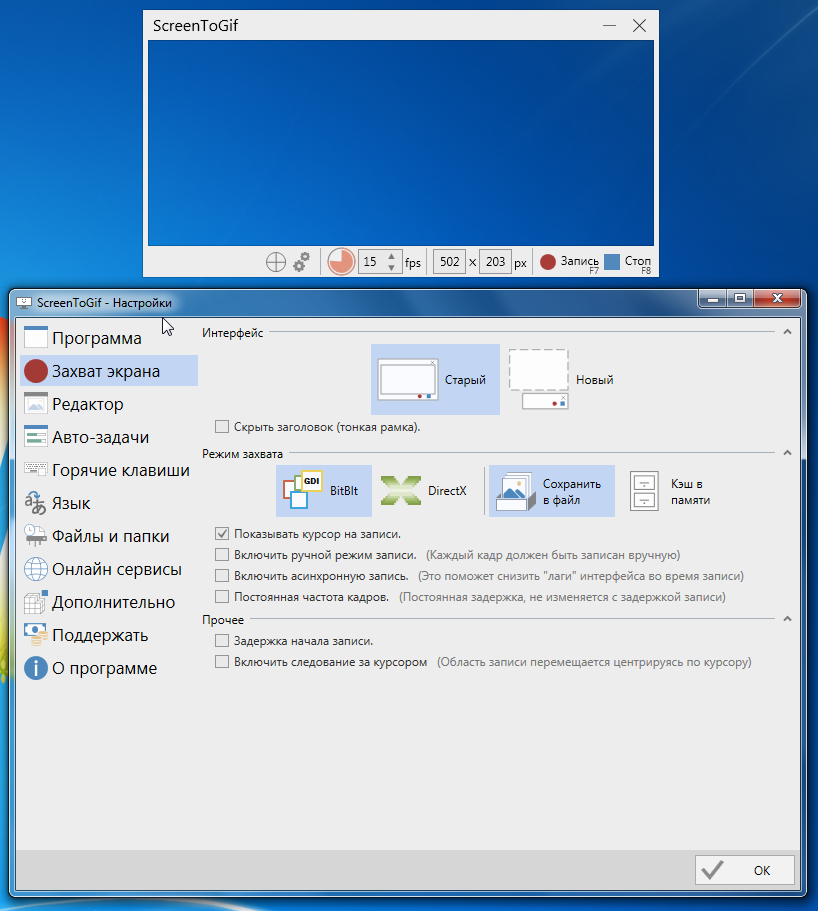Viewport: 818px width, 911px height.
Task: Enable Включить асинхронную запись checkbox
Action: click(x=221, y=575)
